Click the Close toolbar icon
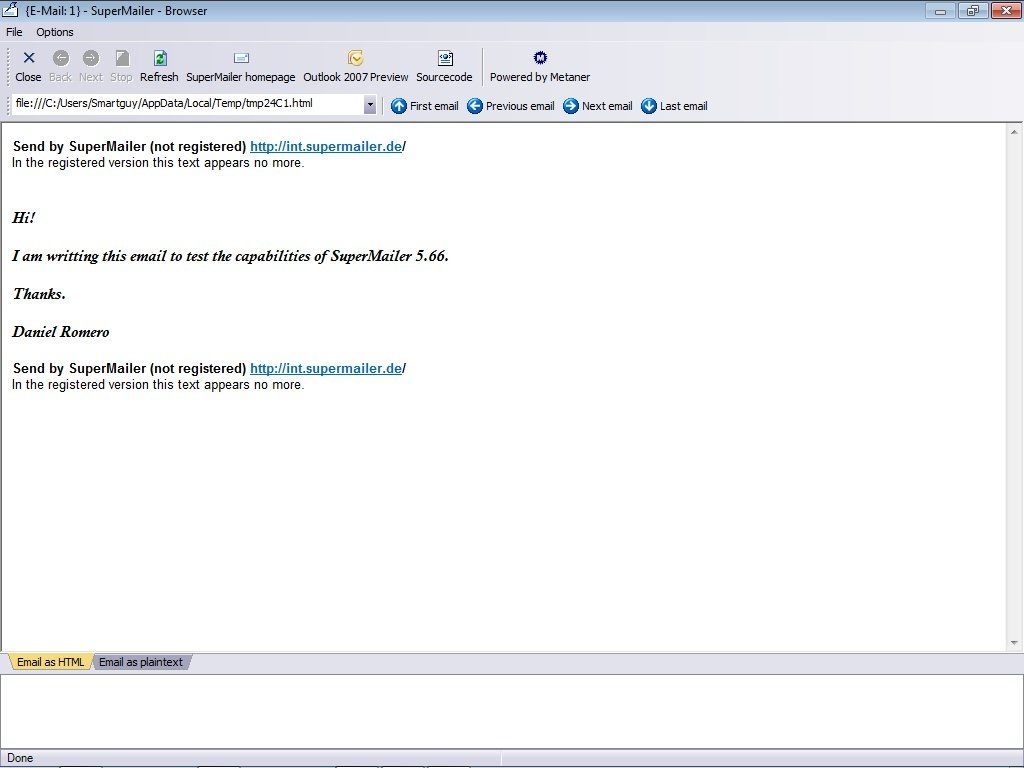This screenshot has height=768, width=1024. click(x=29, y=58)
